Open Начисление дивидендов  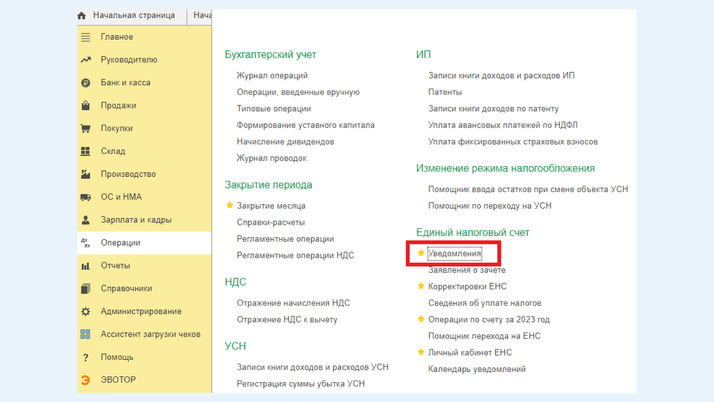pyautogui.click(x=286, y=142)
